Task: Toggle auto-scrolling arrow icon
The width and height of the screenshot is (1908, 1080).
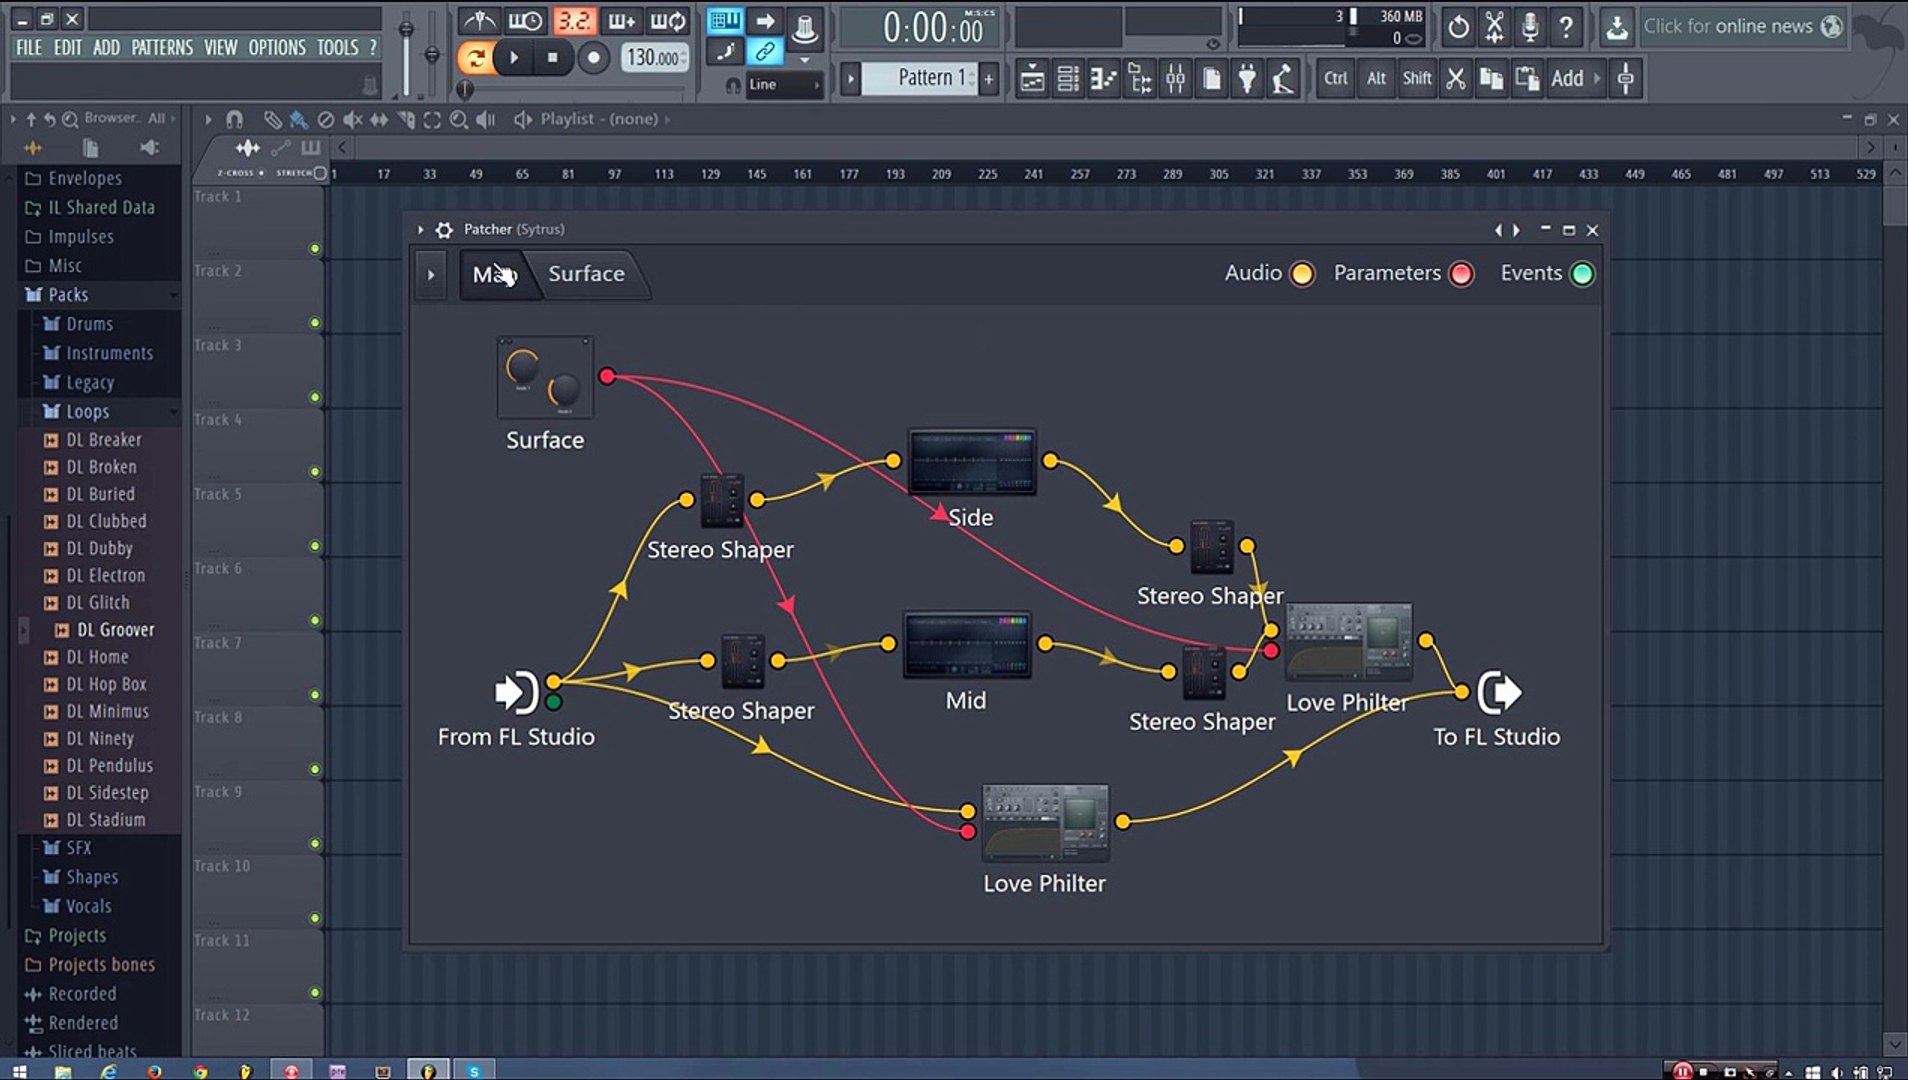Action: click(x=765, y=21)
